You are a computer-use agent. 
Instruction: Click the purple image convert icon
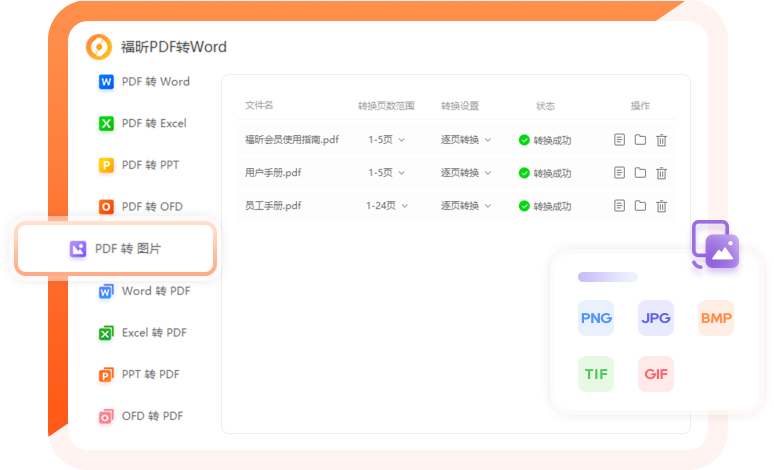click(715, 245)
